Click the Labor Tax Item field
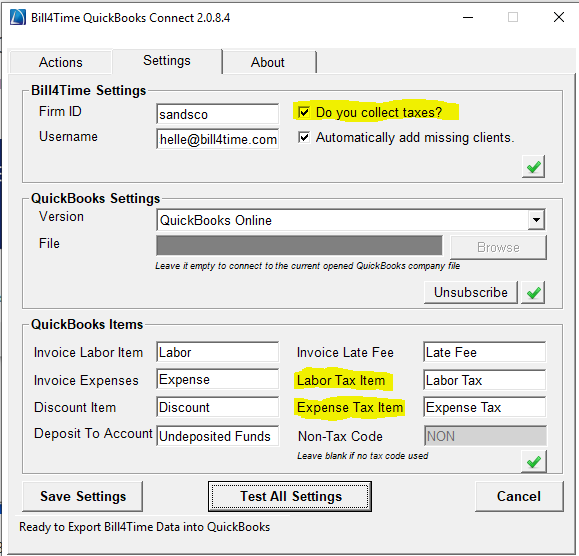This screenshot has width=579, height=556. [484, 380]
